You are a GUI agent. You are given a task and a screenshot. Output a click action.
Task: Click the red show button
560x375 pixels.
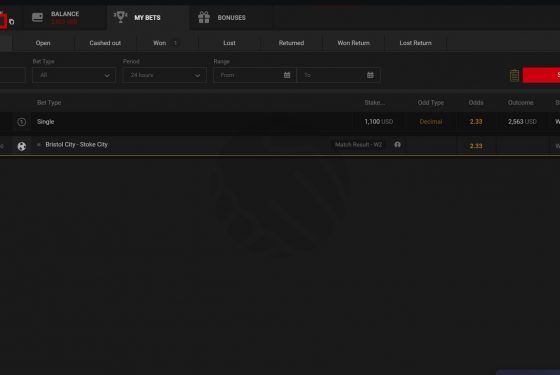[541, 75]
